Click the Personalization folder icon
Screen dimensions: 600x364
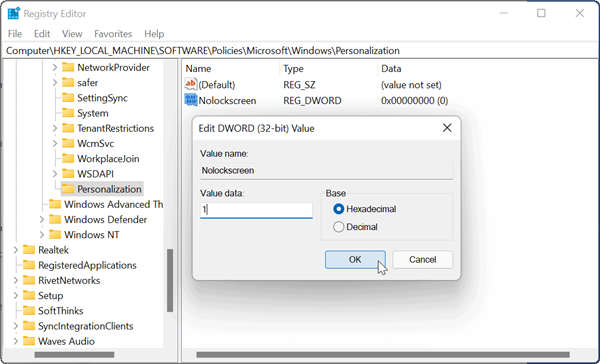(68, 189)
